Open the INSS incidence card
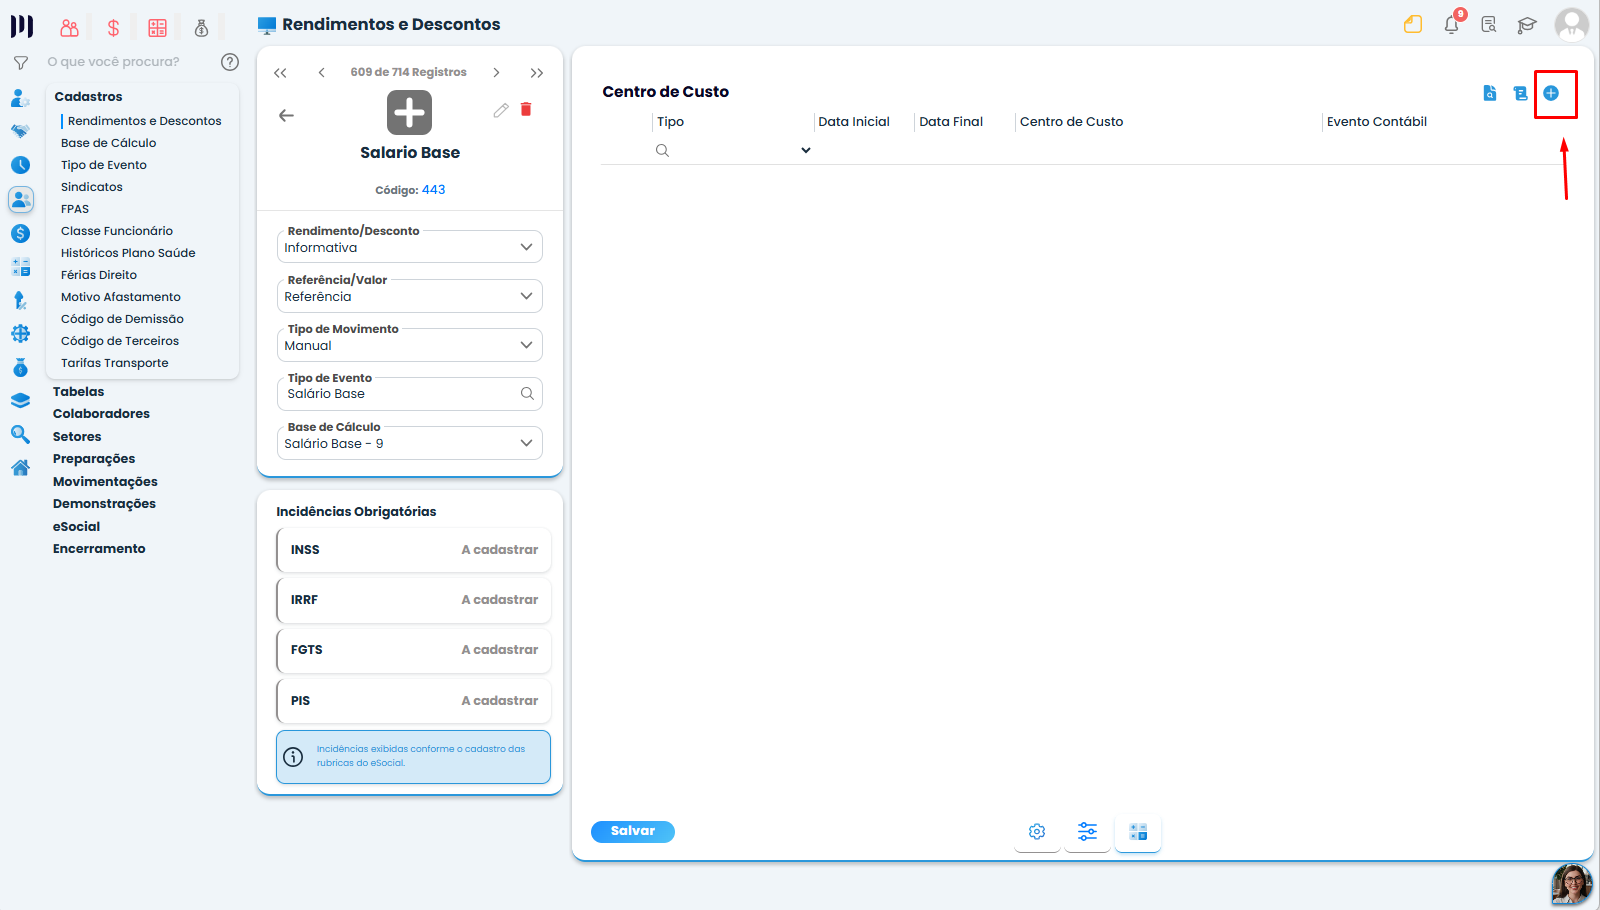Screen dimensions: 1600x910 (x=414, y=550)
